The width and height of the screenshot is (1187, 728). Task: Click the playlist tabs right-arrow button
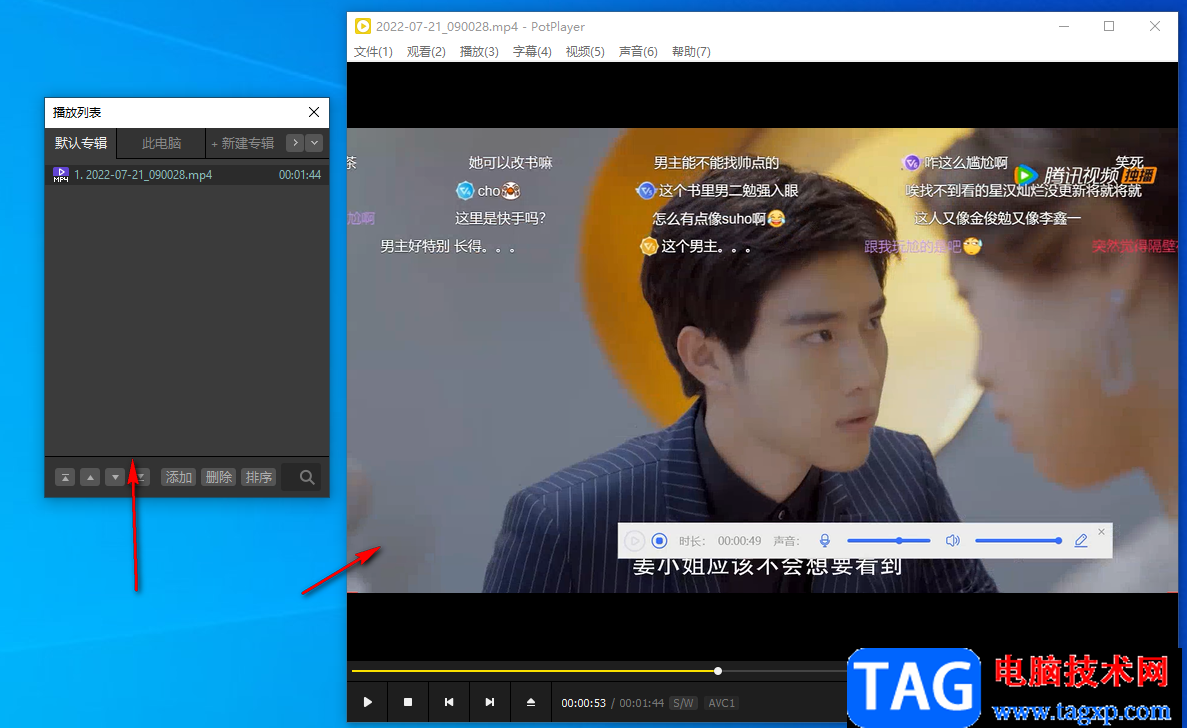295,142
